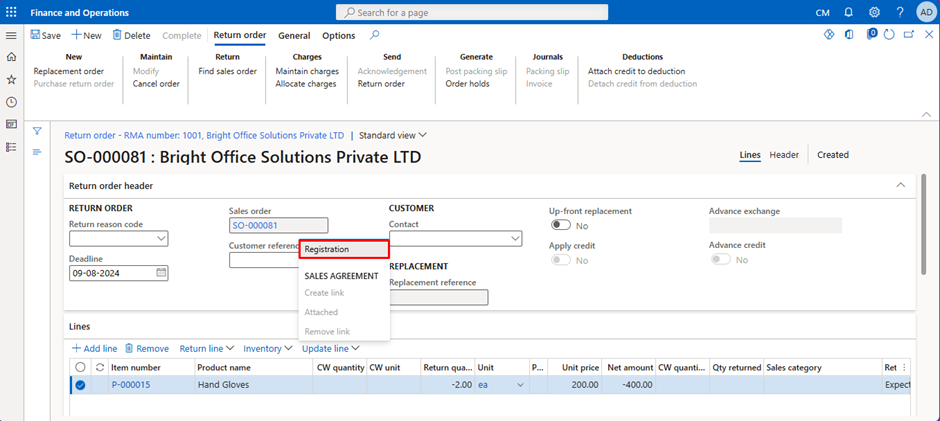Open Workspaces icon in sidebar
This screenshot has width=940, height=421.
(11, 124)
